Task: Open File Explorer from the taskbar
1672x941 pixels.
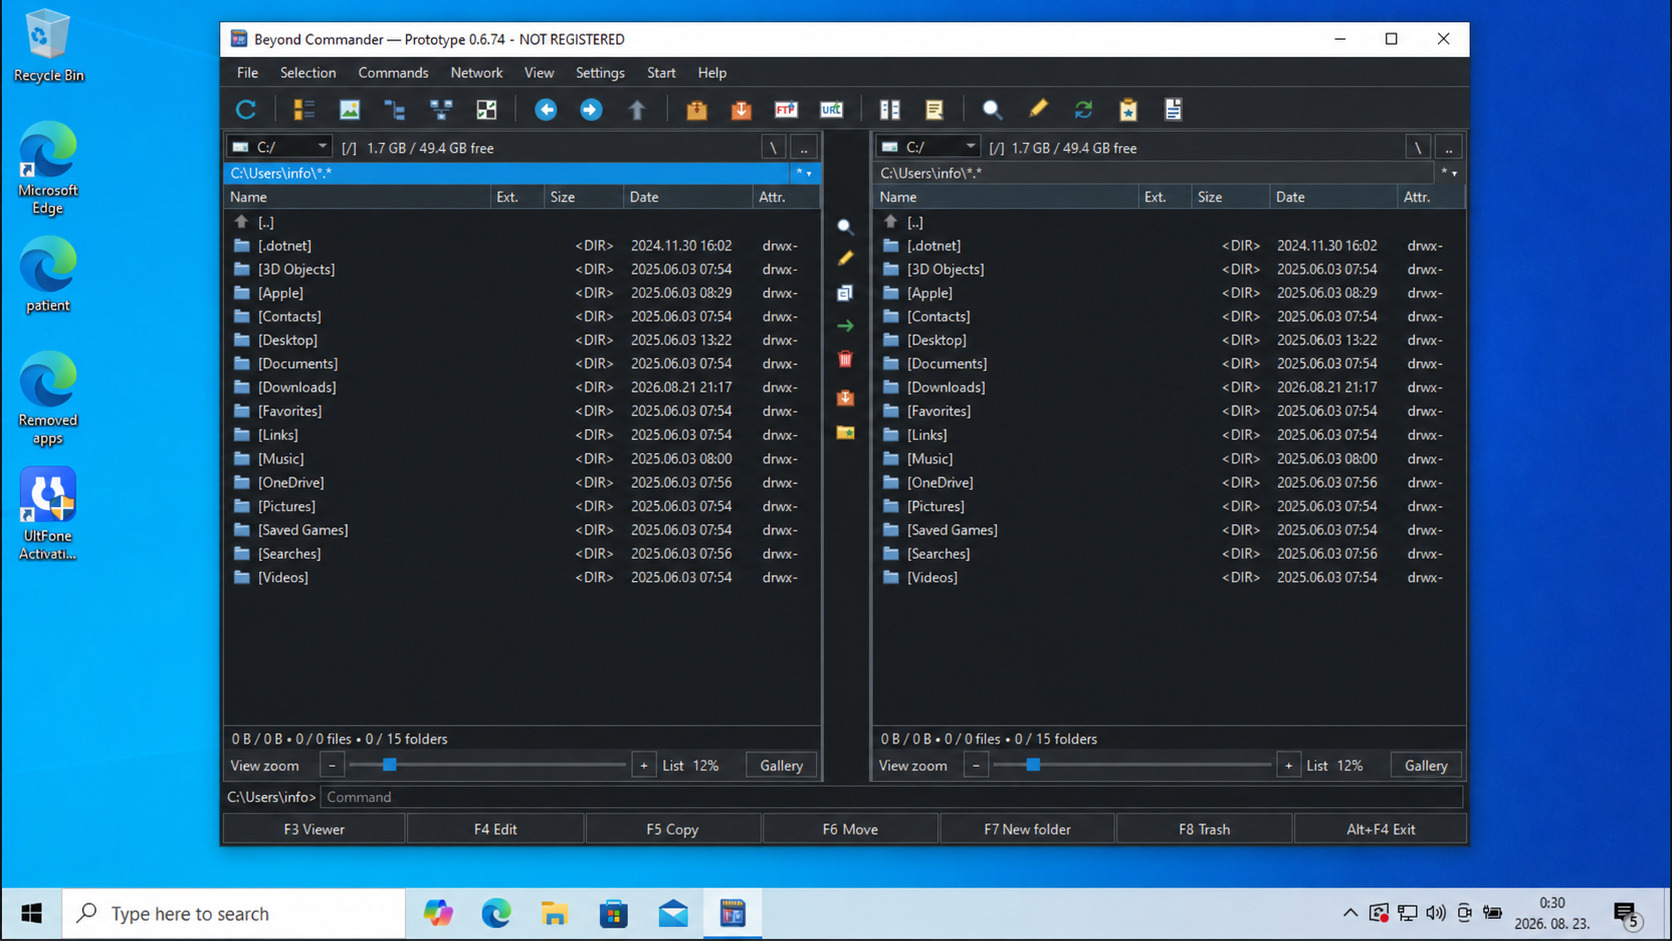Action: [554, 913]
